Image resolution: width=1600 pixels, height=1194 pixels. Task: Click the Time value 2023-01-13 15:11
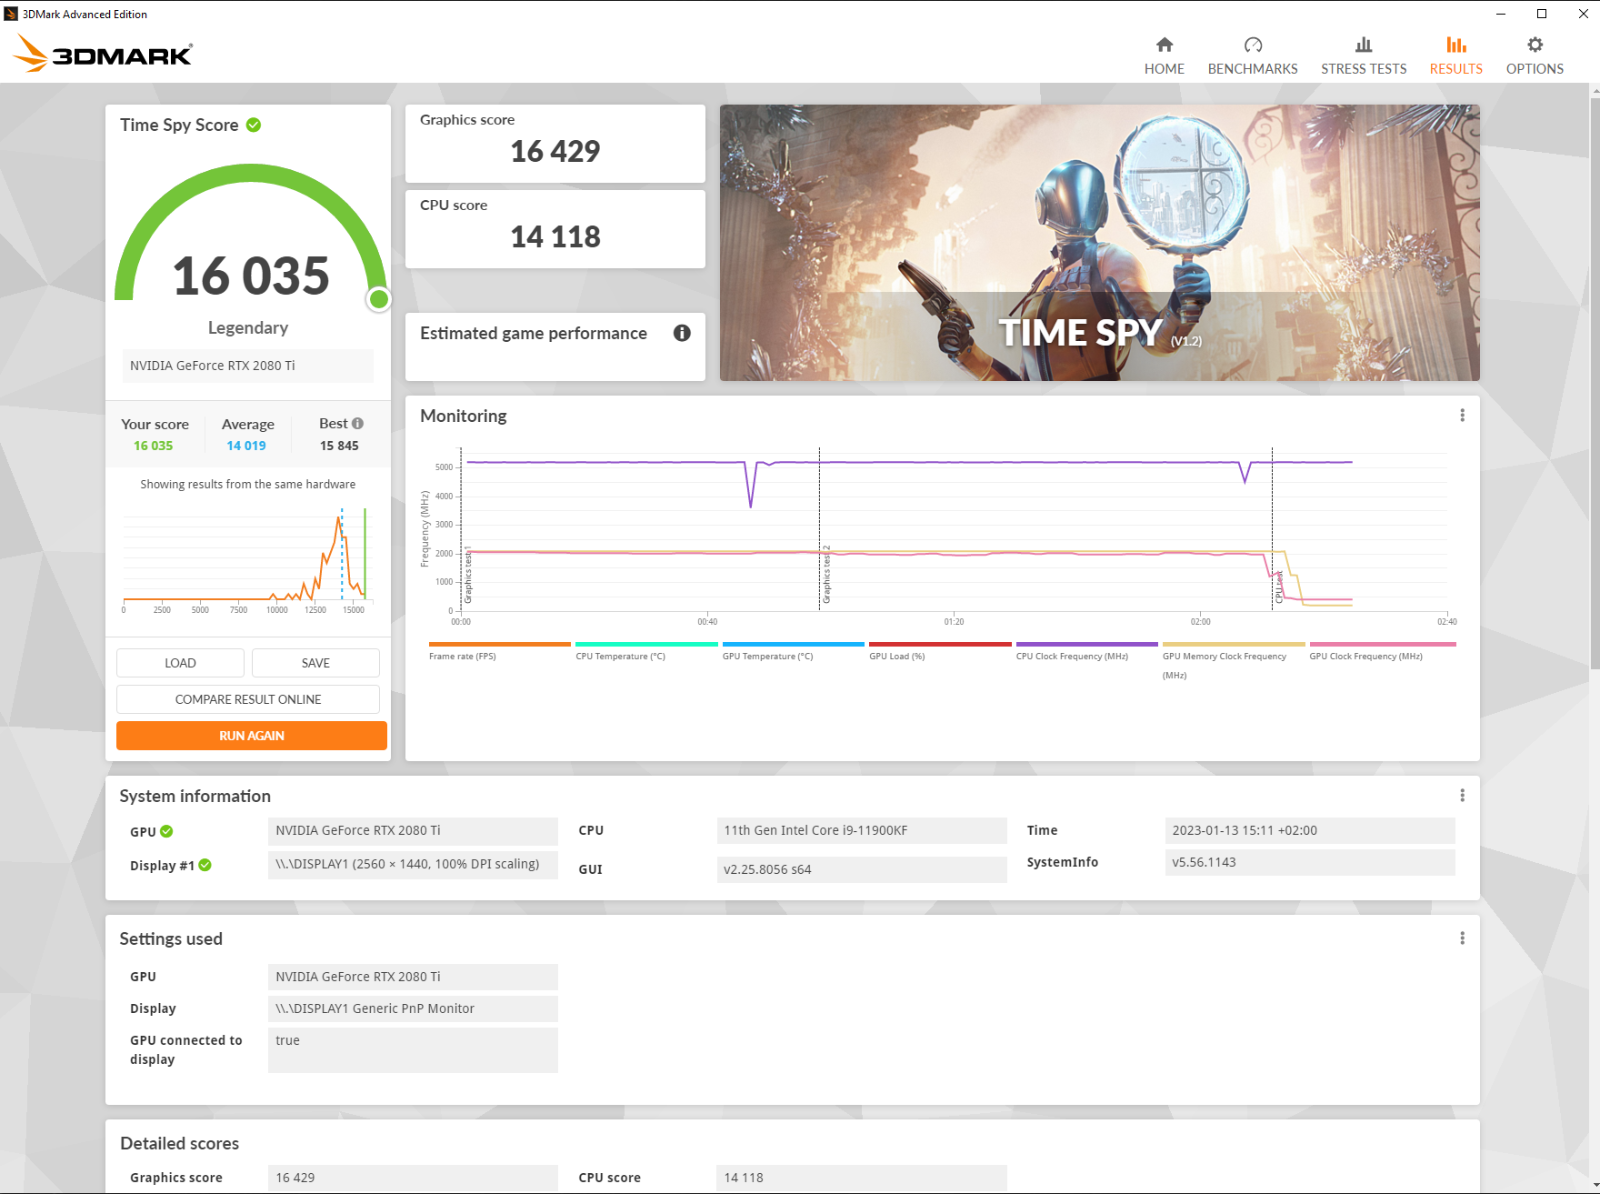point(1310,830)
